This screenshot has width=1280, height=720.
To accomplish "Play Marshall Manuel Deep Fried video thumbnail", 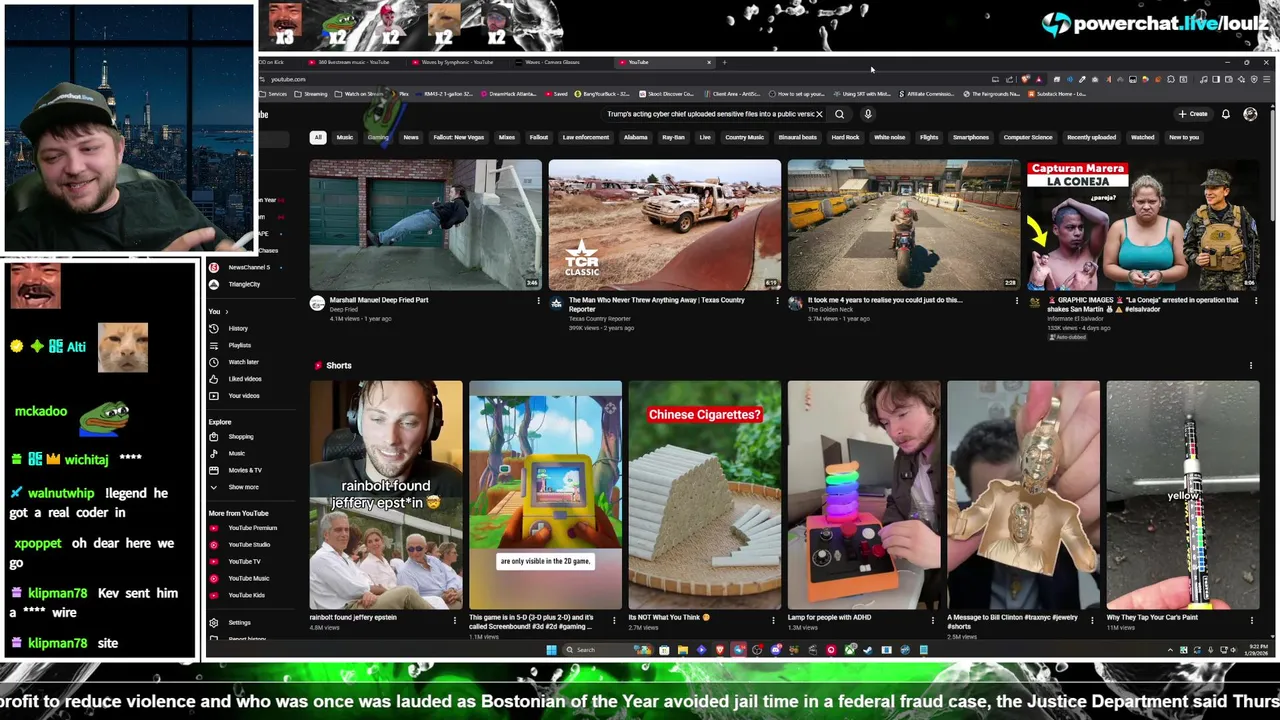I will click(425, 225).
